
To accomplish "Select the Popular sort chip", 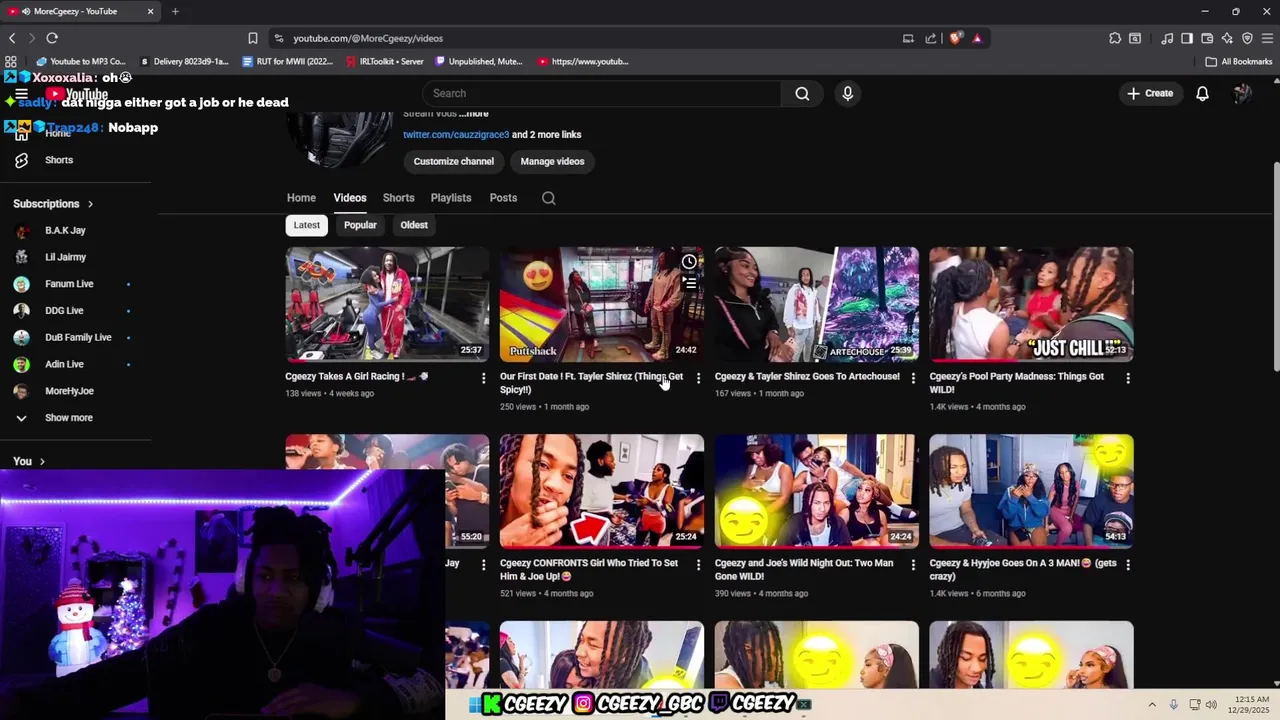I will tap(360, 225).
